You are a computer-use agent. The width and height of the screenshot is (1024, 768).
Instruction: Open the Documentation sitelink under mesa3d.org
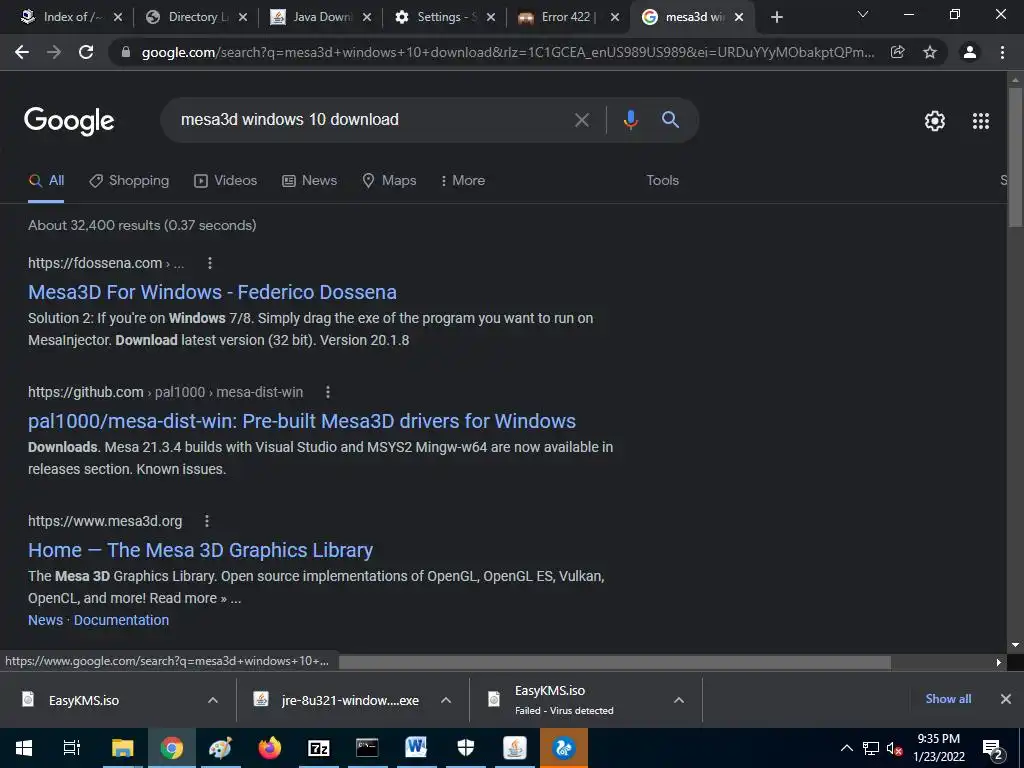[x=121, y=620]
